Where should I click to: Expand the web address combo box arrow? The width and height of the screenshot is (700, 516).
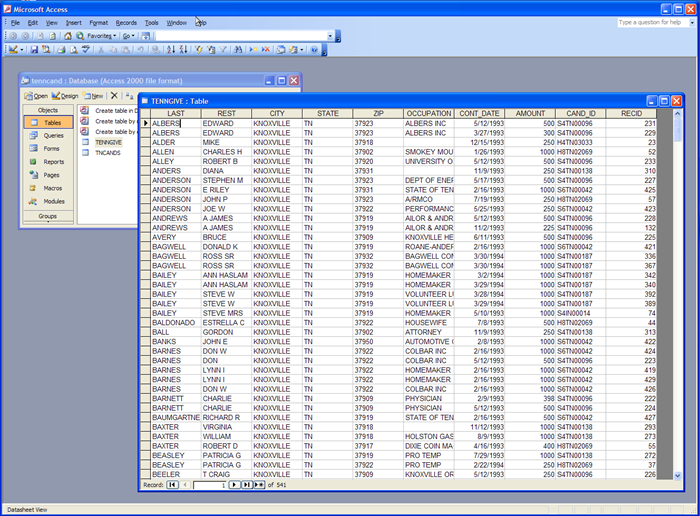[330, 36]
